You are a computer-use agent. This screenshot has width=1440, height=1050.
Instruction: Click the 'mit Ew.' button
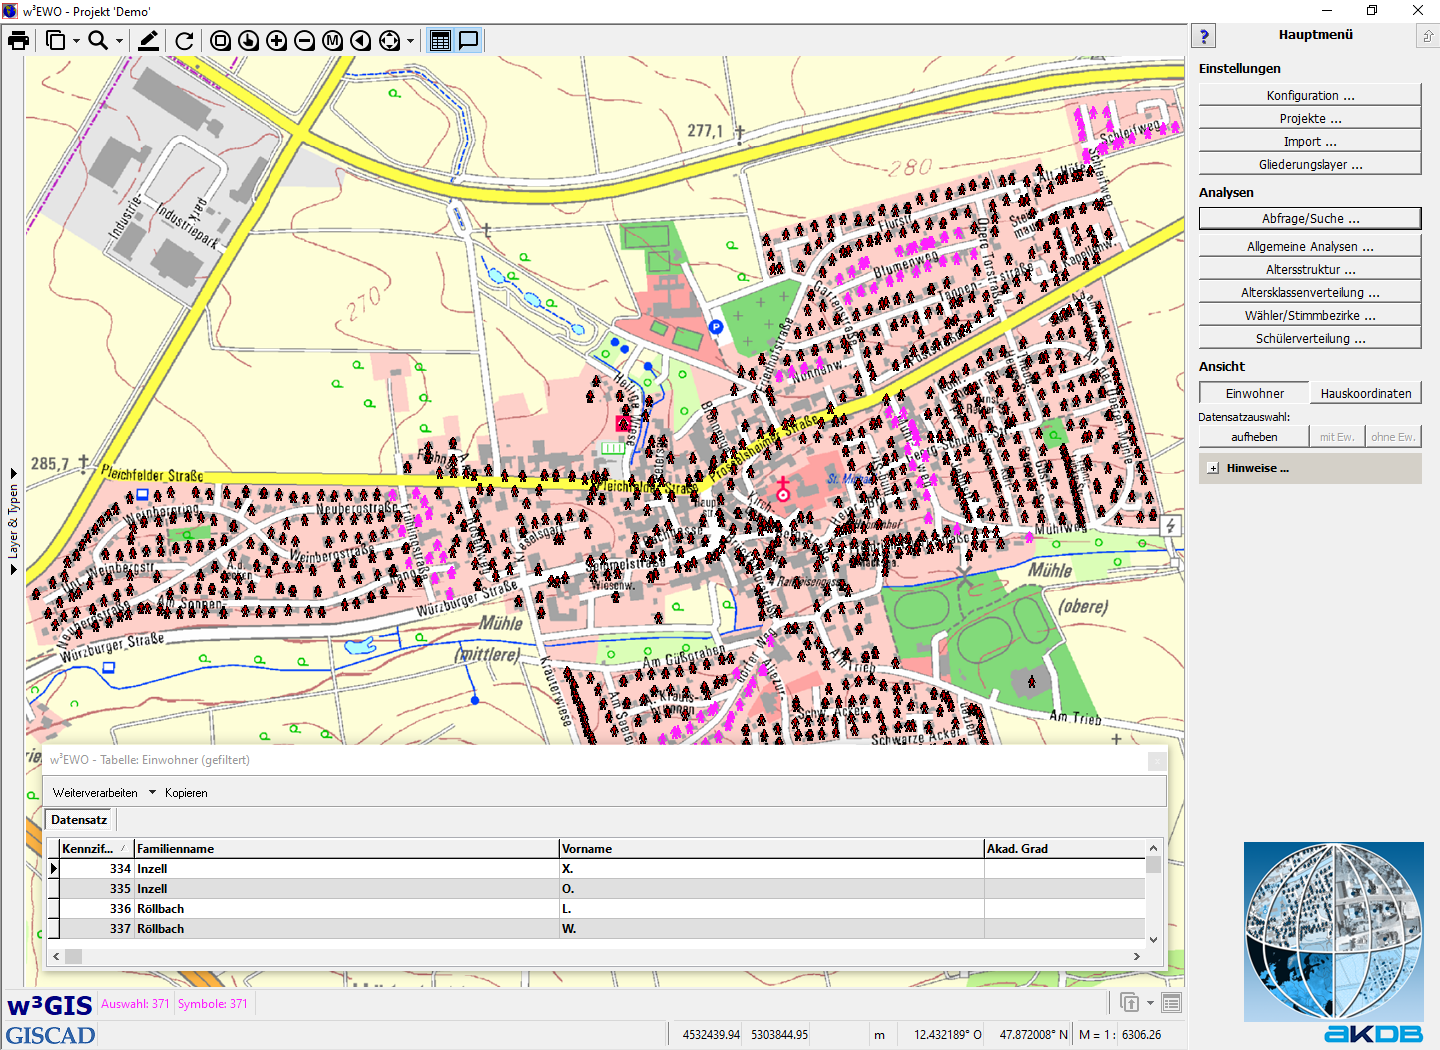[x=1337, y=437]
